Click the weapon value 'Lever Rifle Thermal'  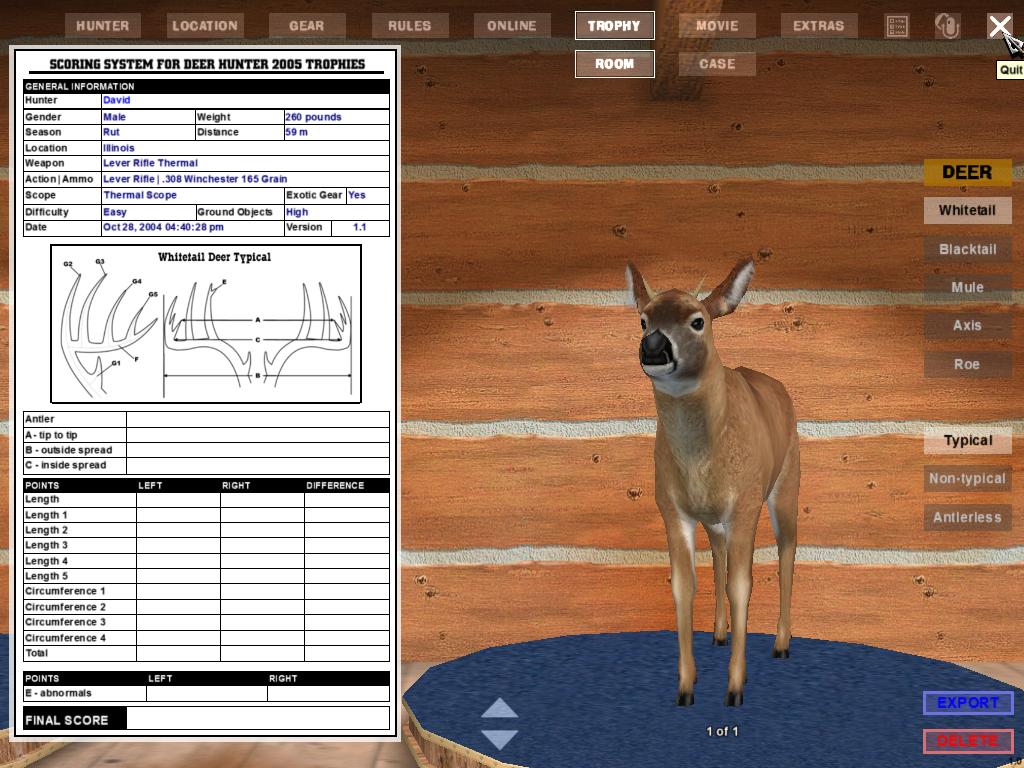(150, 163)
